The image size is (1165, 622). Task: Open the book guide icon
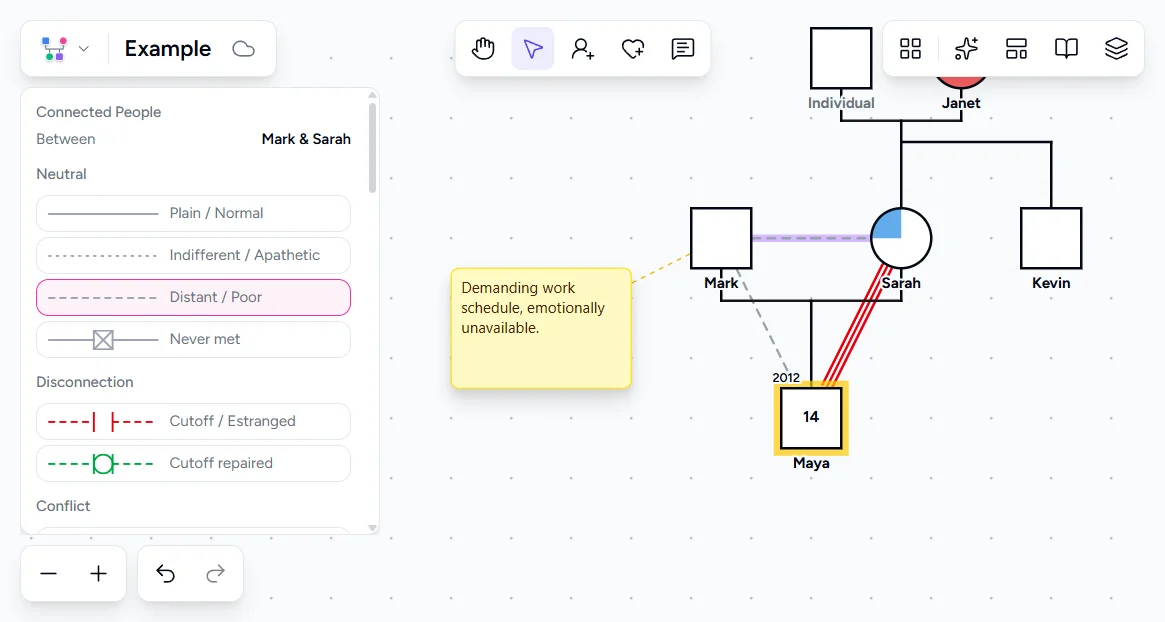[1066, 49]
